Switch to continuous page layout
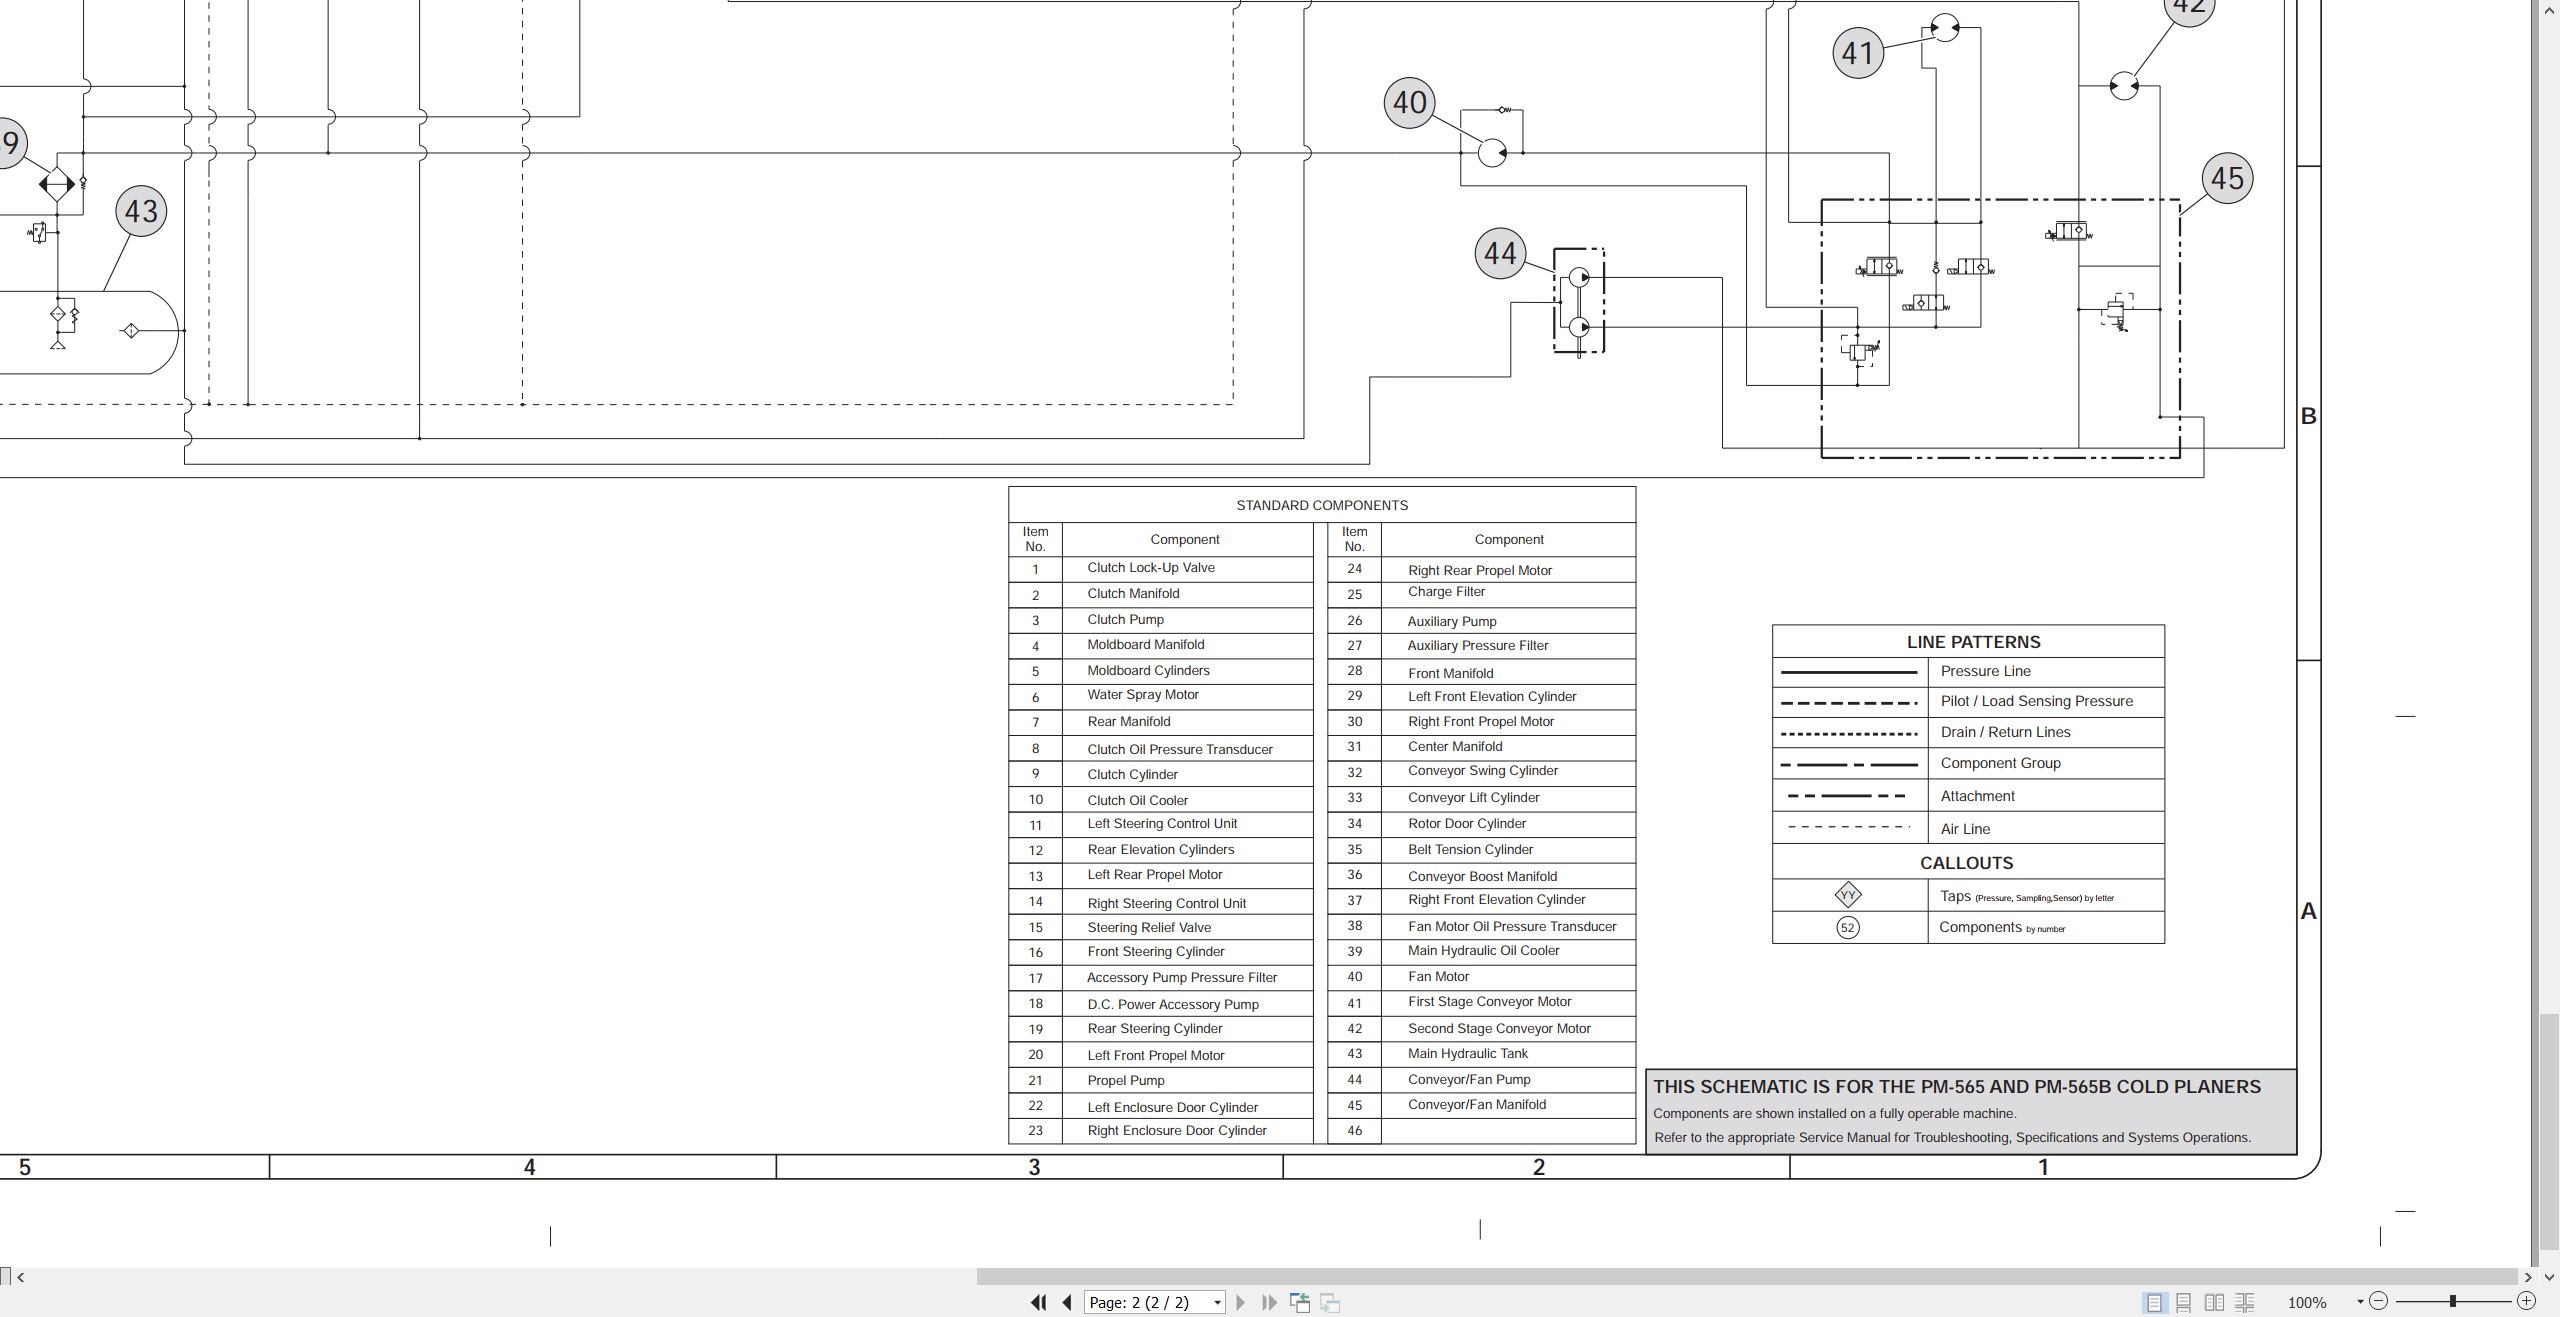2560x1317 pixels. click(x=2184, y=1302)
